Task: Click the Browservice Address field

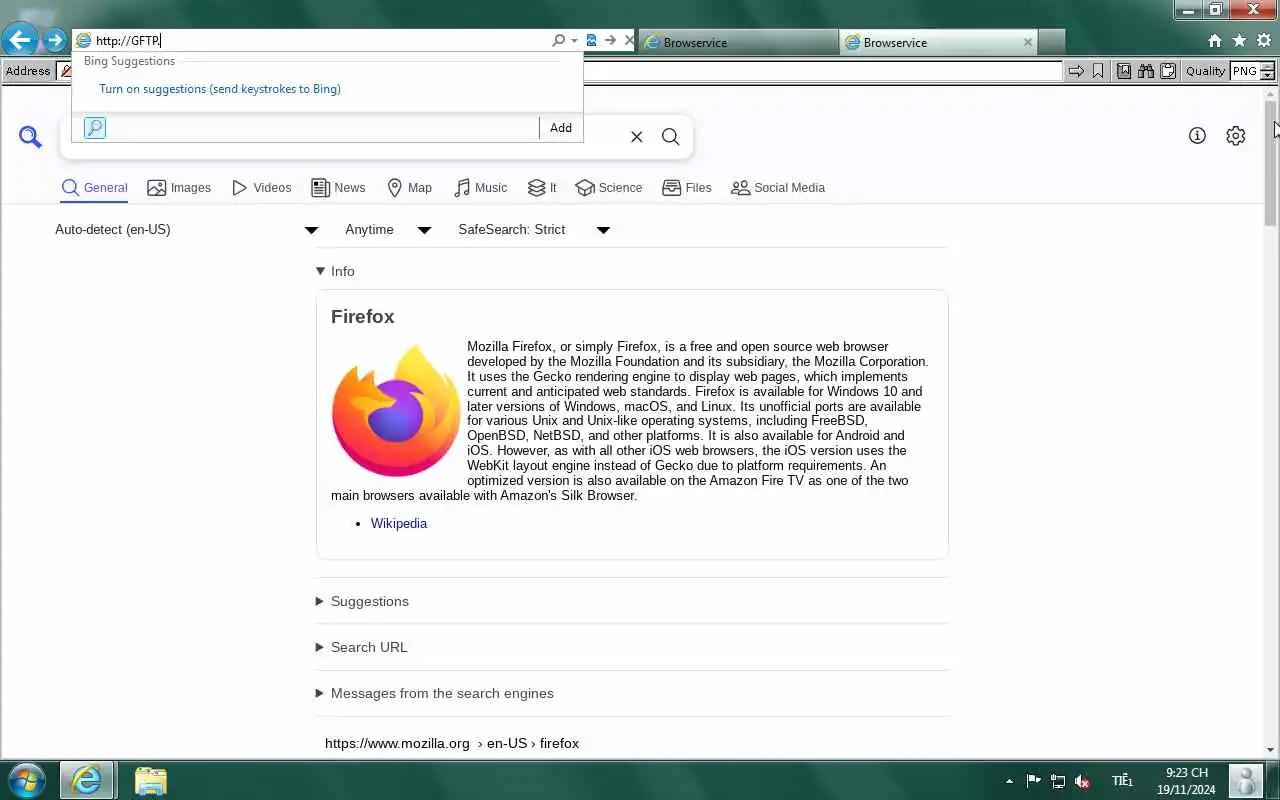Action: pos(822,71)
